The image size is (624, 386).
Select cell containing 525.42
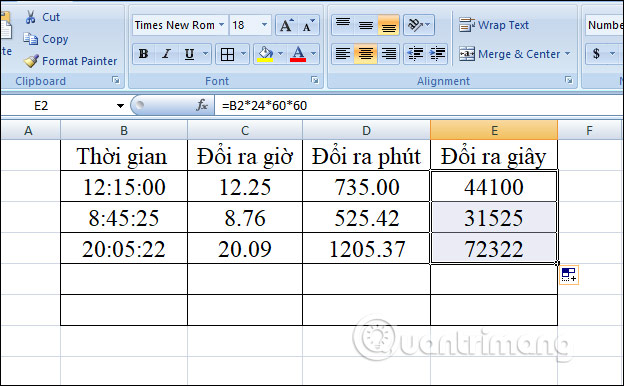(366, 217)
